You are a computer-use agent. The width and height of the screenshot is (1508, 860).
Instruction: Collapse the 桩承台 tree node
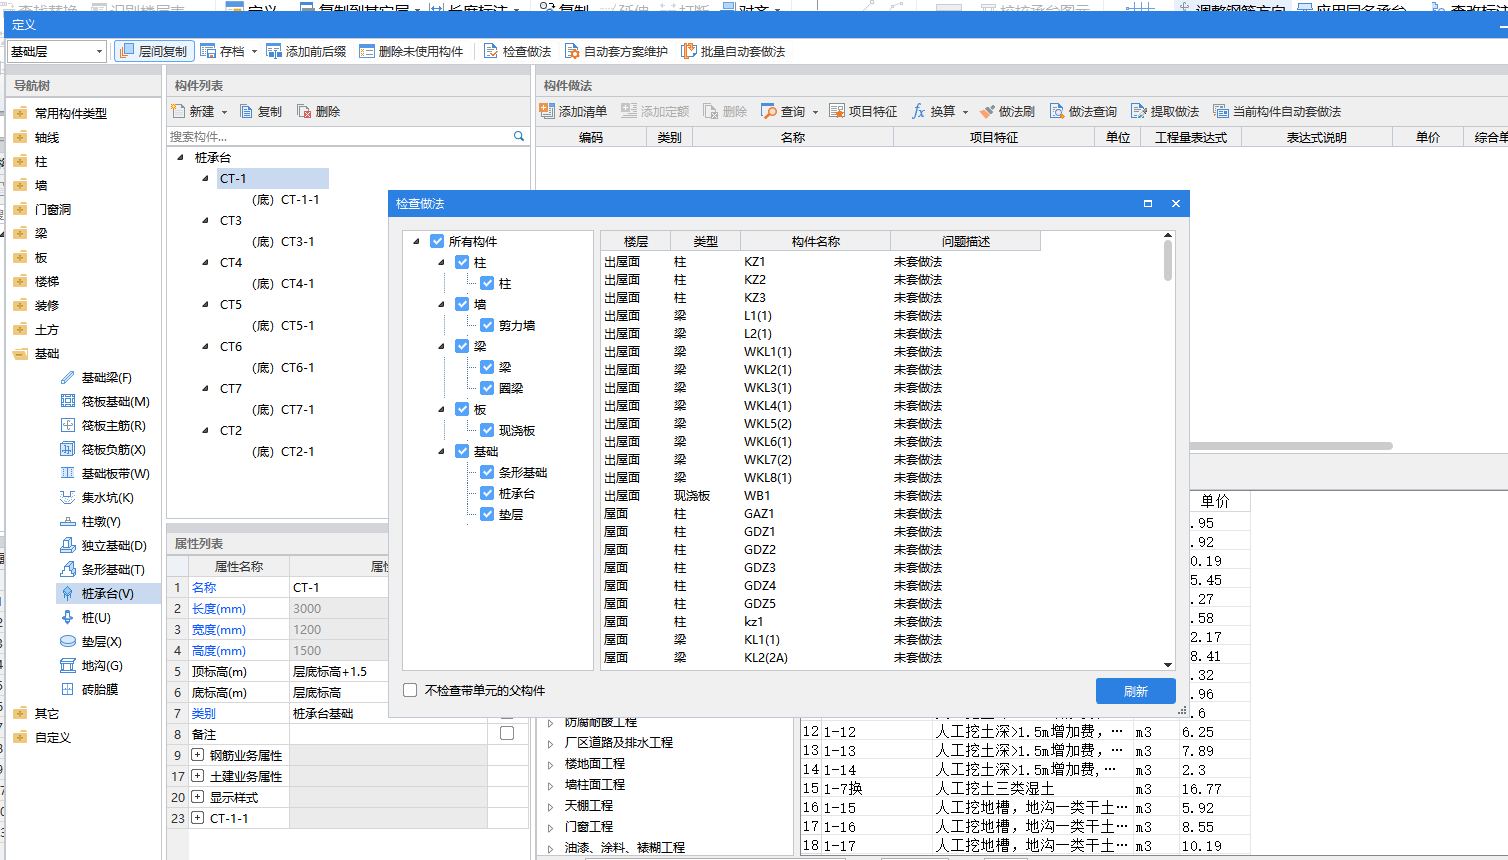tap(181, 157)
